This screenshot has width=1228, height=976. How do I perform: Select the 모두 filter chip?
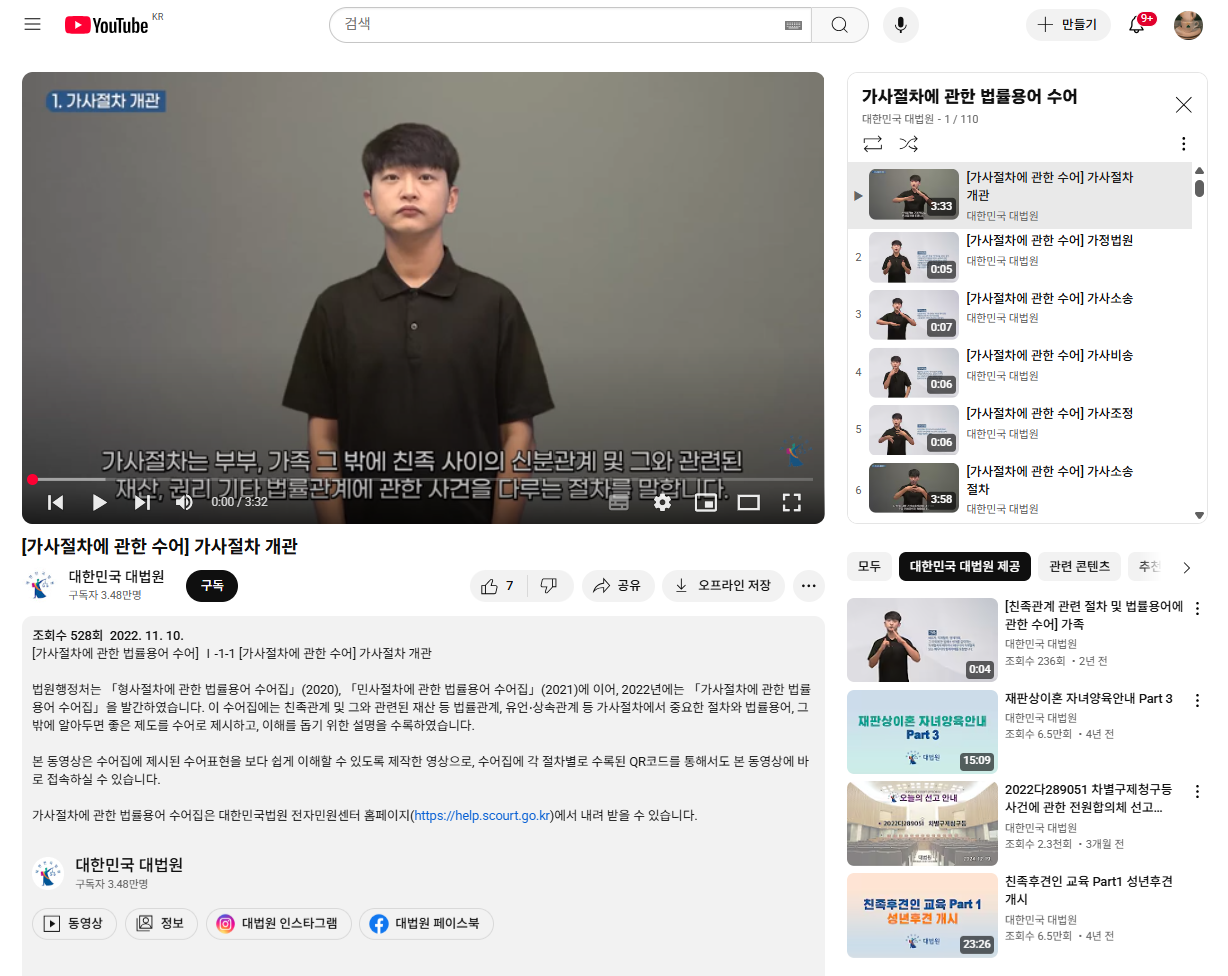pyautogui.click(x=869, y=567)
